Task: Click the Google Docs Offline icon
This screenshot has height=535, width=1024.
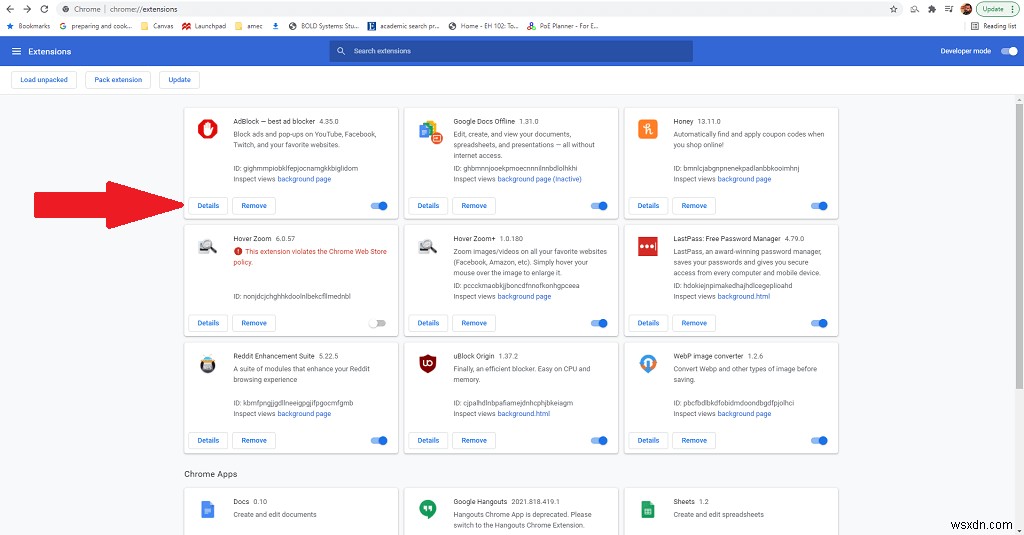Action: [x=430, y=132]
